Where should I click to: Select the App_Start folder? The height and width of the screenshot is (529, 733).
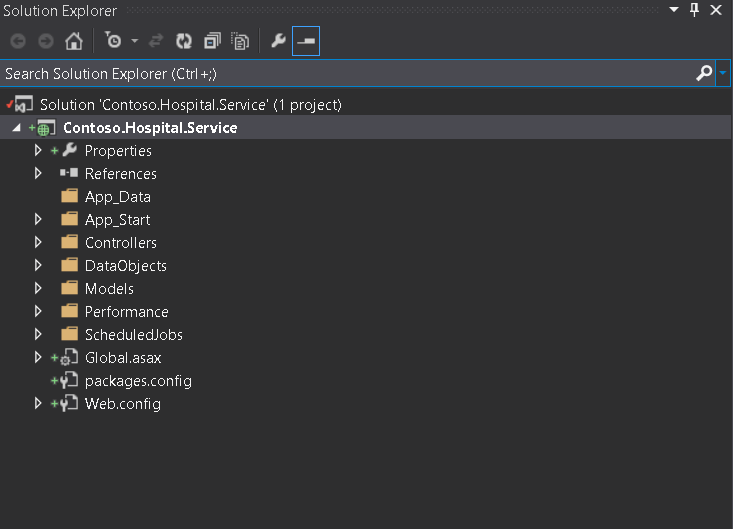click(117, 220)
